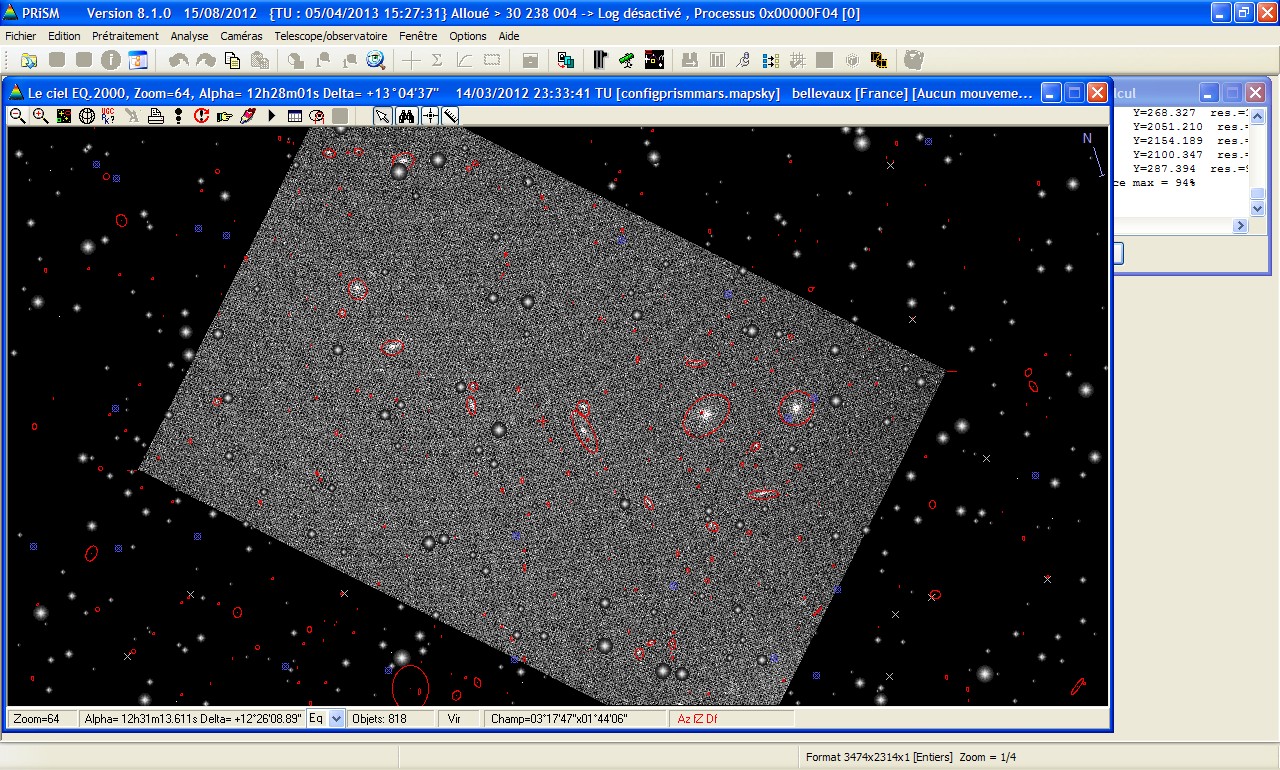Click the linked computers icon in main toolbar
This screenshot has width=1280, height=770.
coord(566,60)
